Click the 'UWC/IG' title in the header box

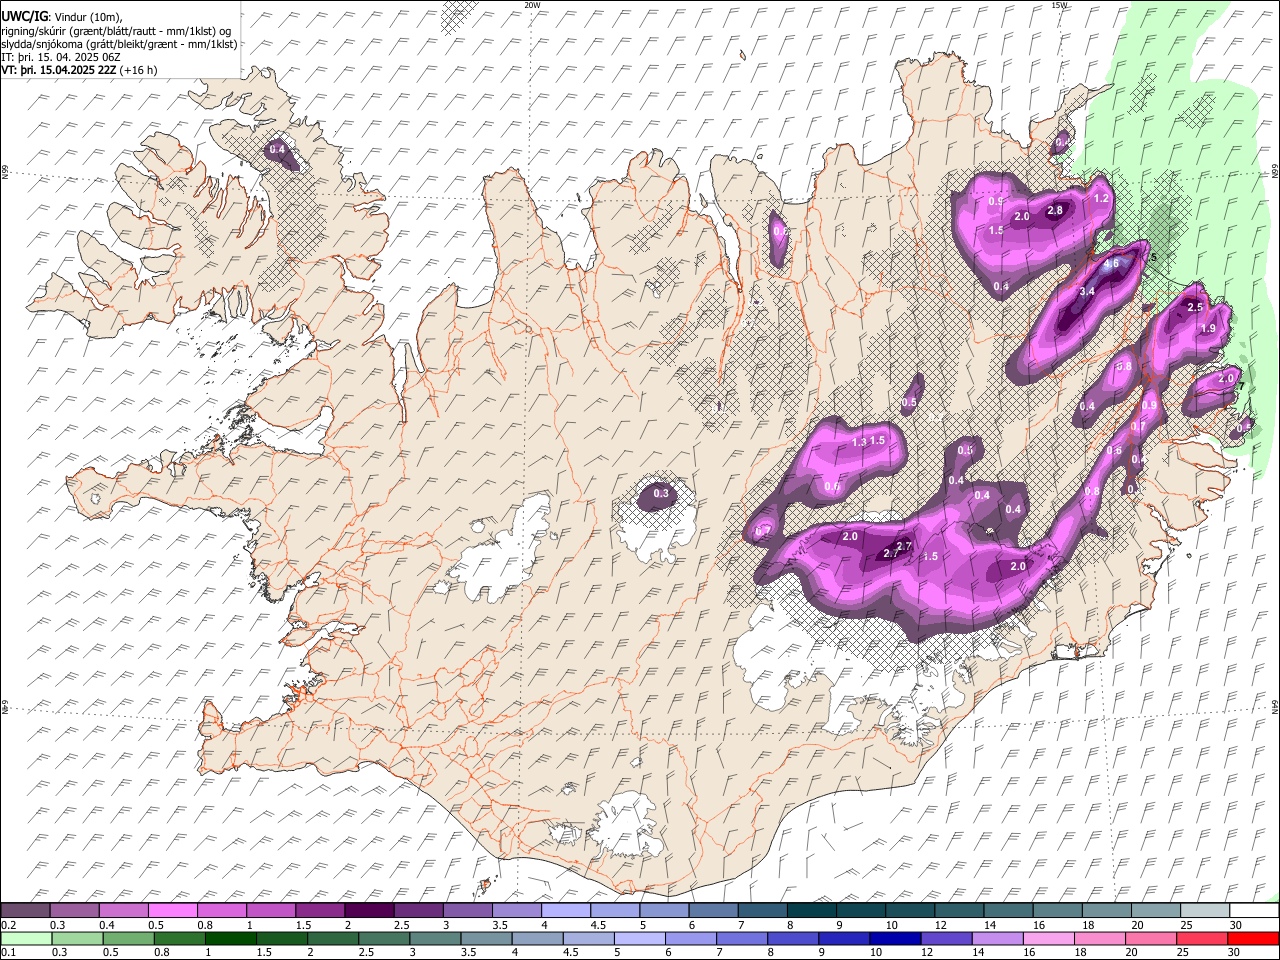pyautogui.click(x=24, y=16)
